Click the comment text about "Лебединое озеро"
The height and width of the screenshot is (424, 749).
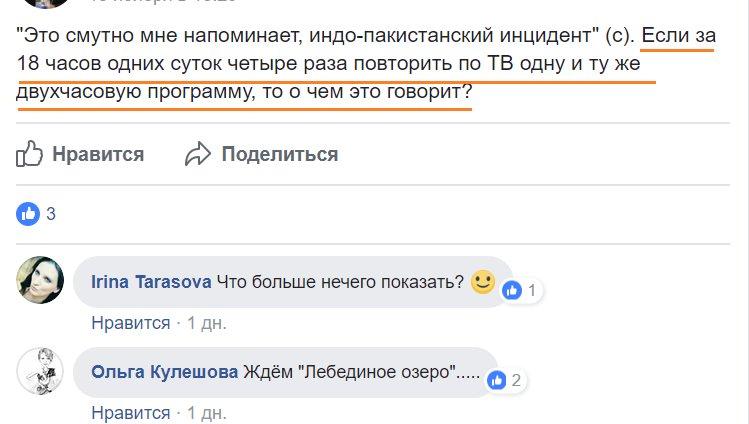coord(362,372)
